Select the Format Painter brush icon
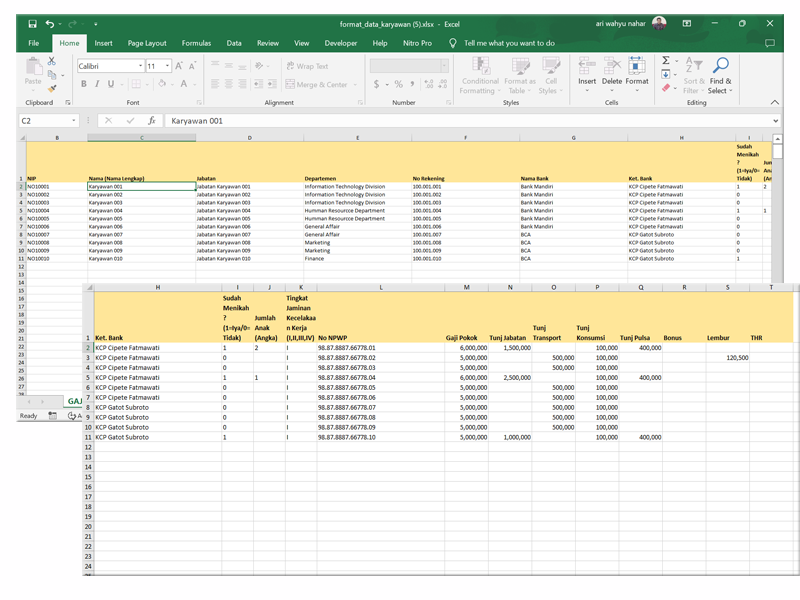The image size is (800, 600). pos(51,88)
